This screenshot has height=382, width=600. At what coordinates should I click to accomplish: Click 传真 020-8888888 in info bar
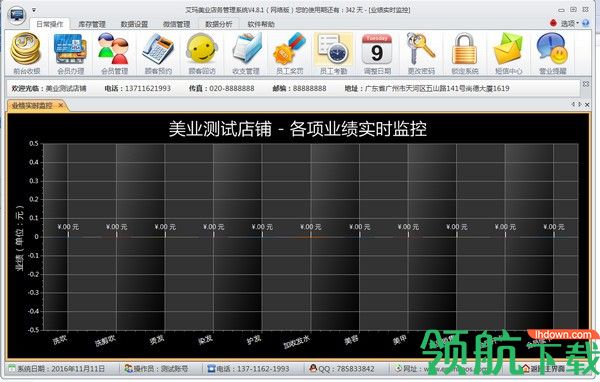[x=222, y=88]
